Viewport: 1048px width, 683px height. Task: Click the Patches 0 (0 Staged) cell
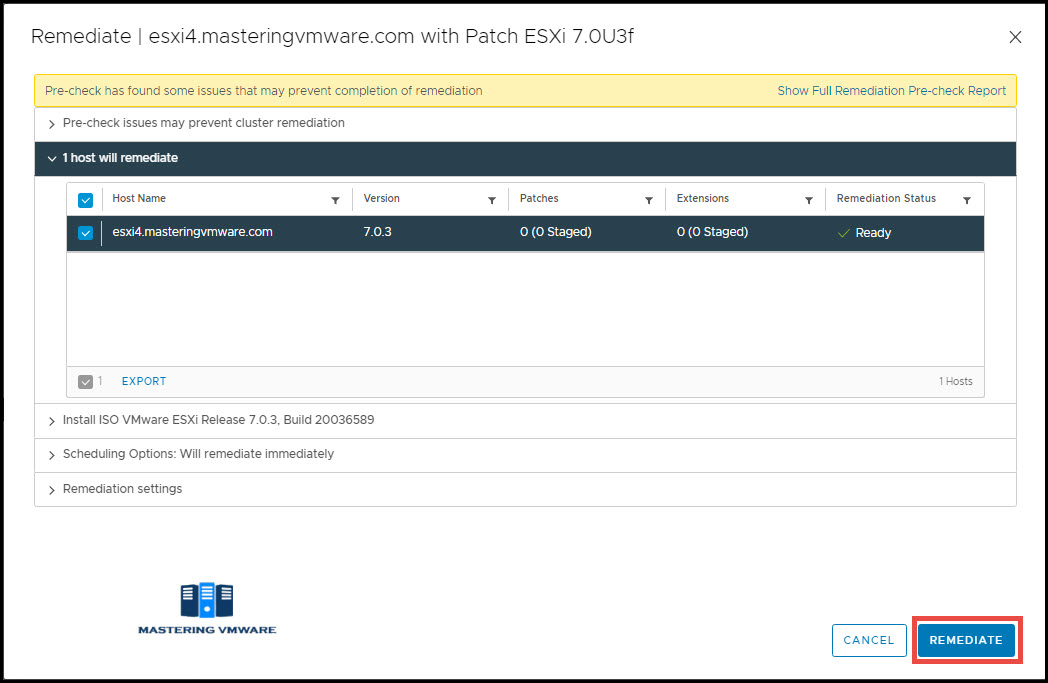pyautogui.click(x=555, y=232)
